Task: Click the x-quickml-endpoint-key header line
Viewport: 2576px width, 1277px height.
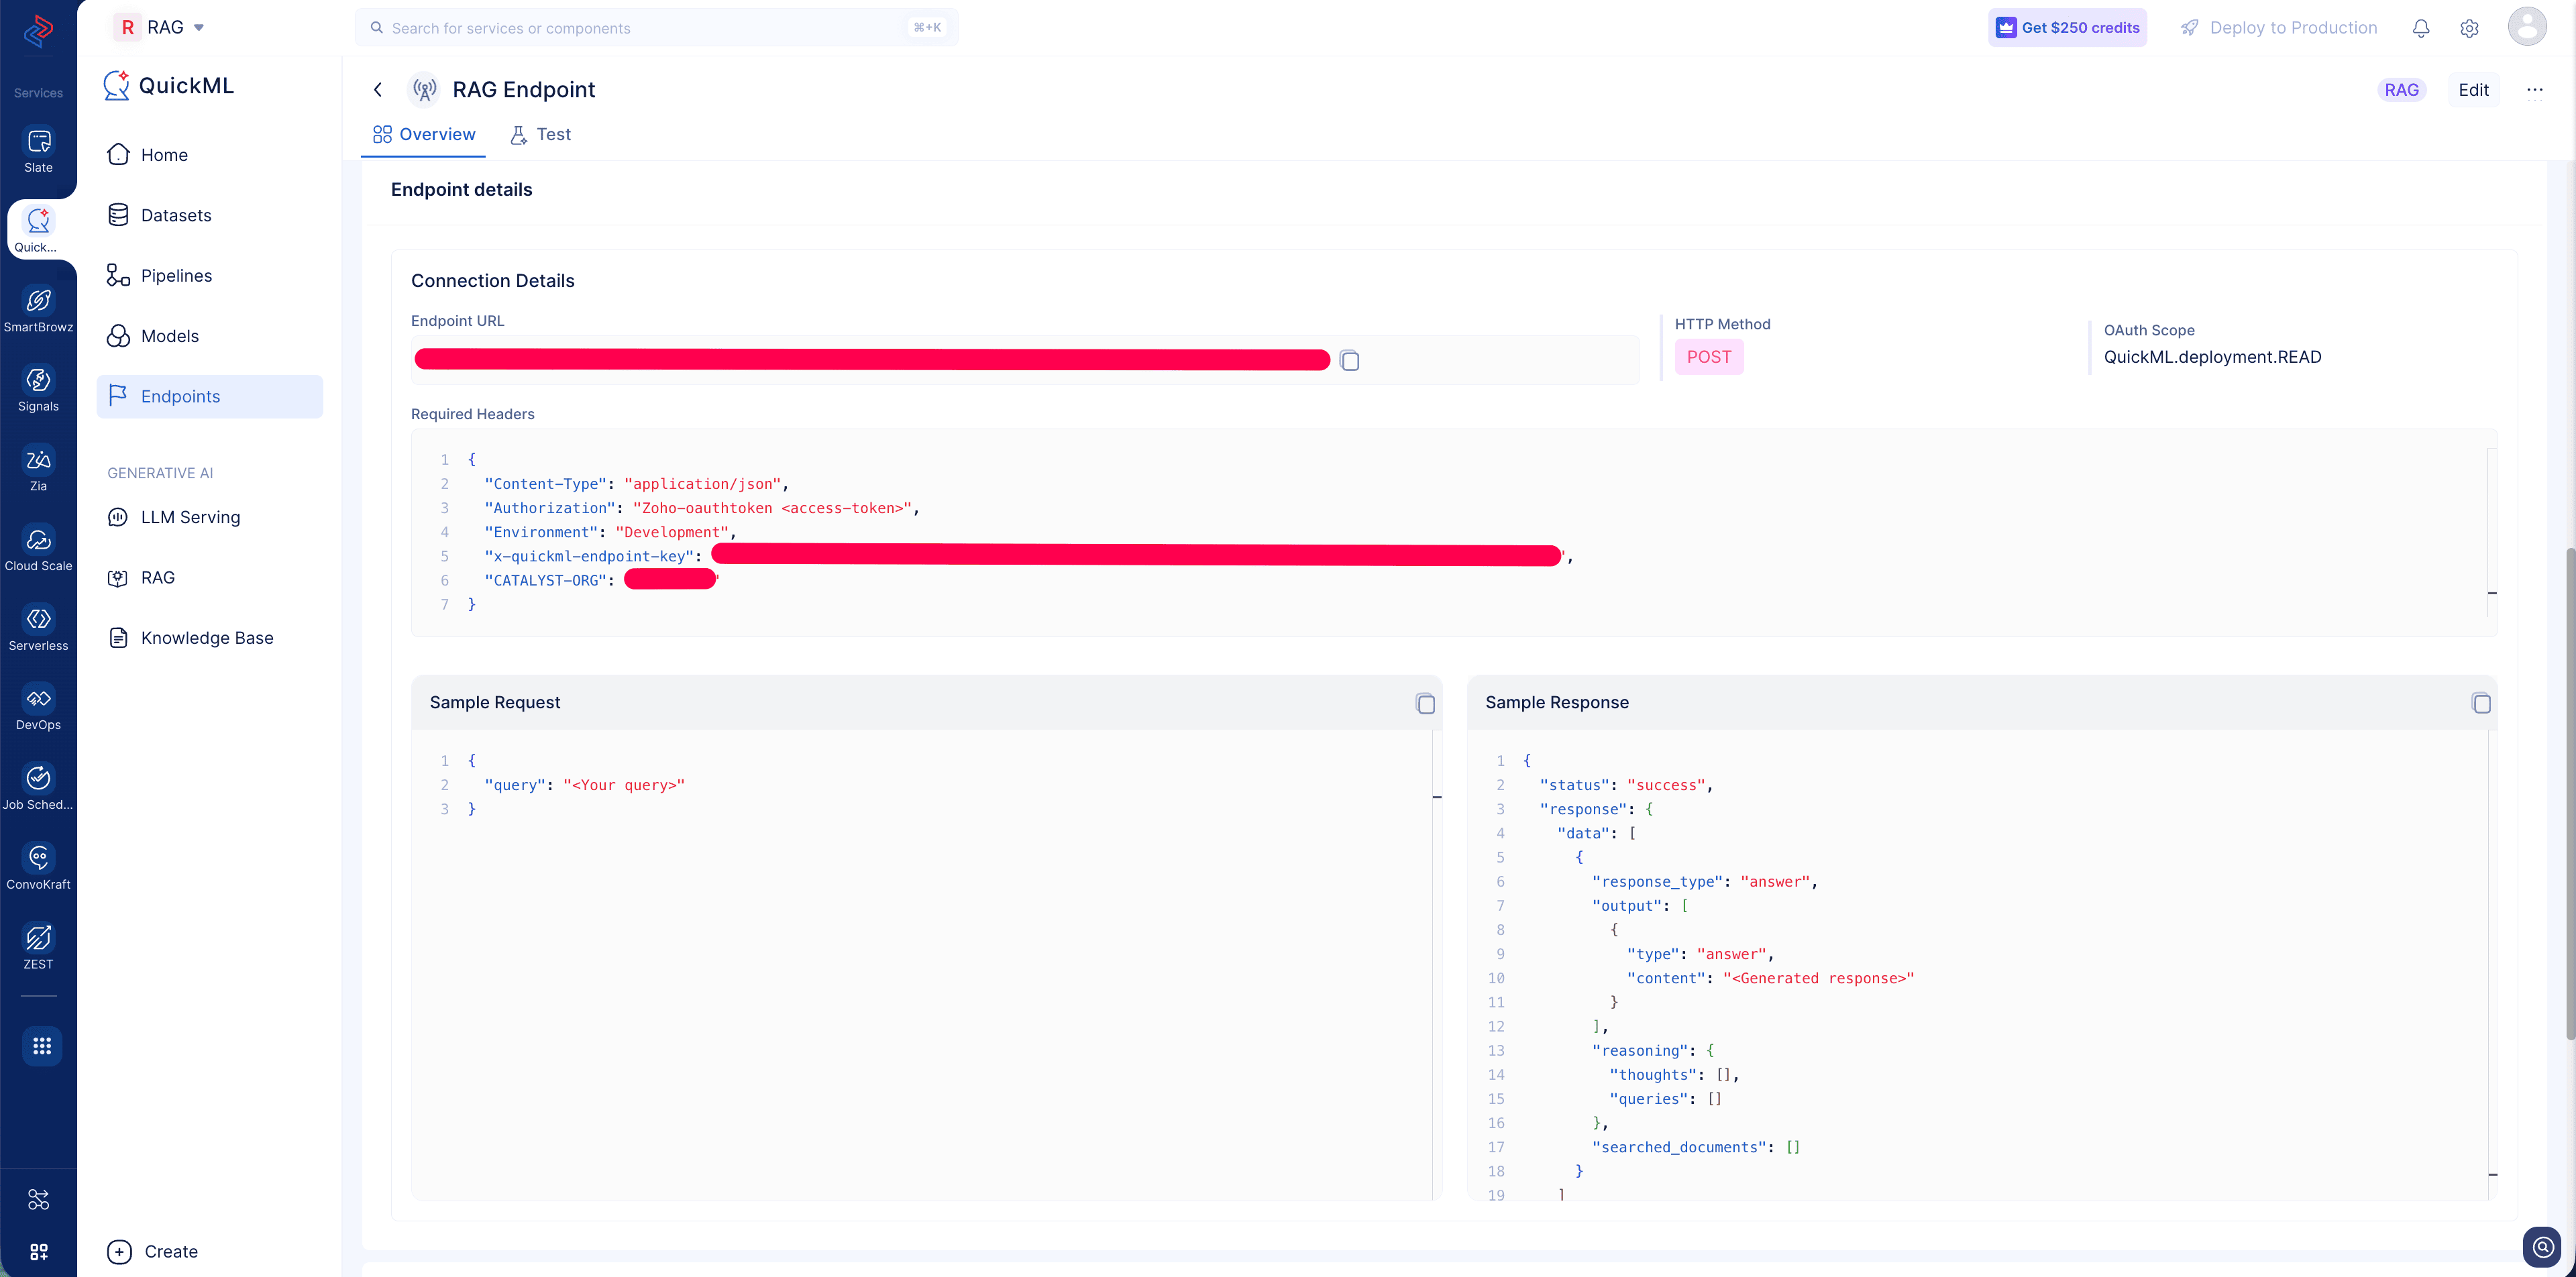Action: [1028, 556]
